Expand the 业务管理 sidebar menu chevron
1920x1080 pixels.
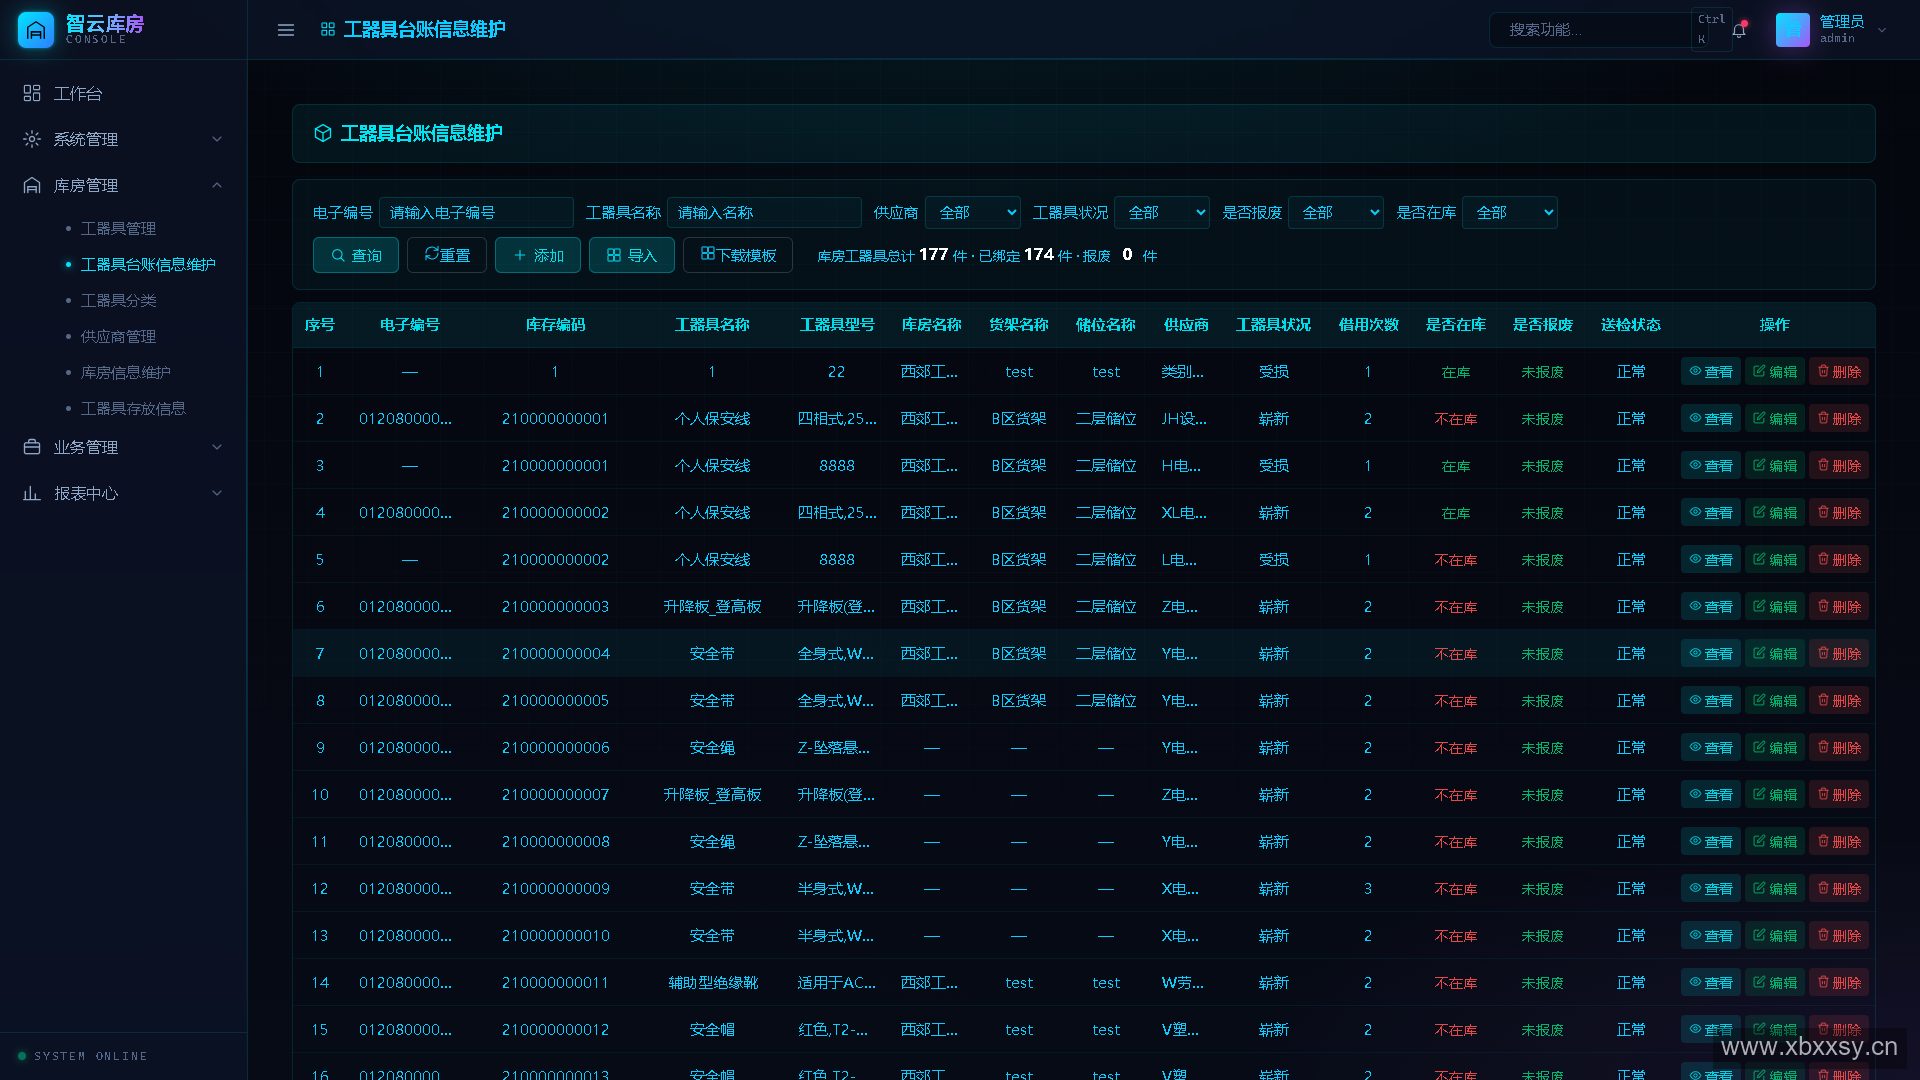[217, 447]
